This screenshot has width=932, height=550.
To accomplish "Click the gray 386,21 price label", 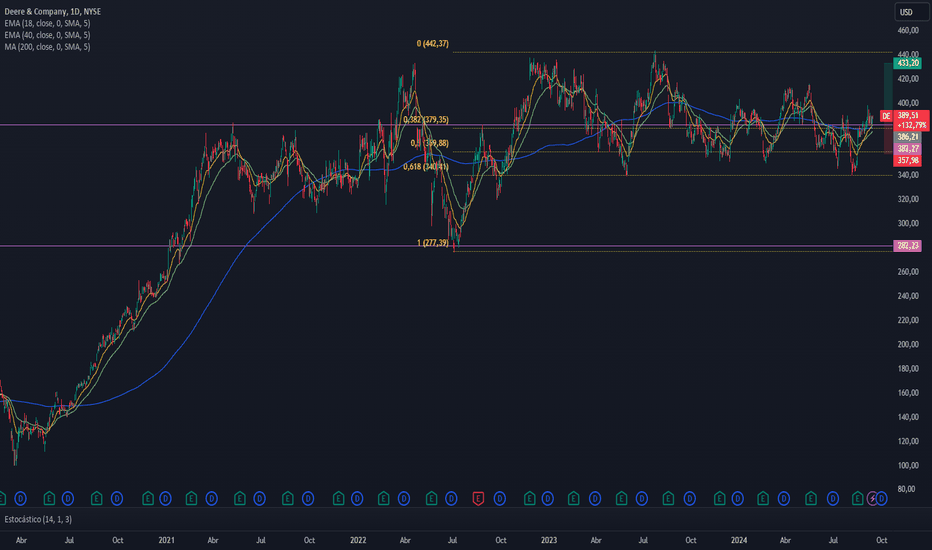I will (909, 137).
